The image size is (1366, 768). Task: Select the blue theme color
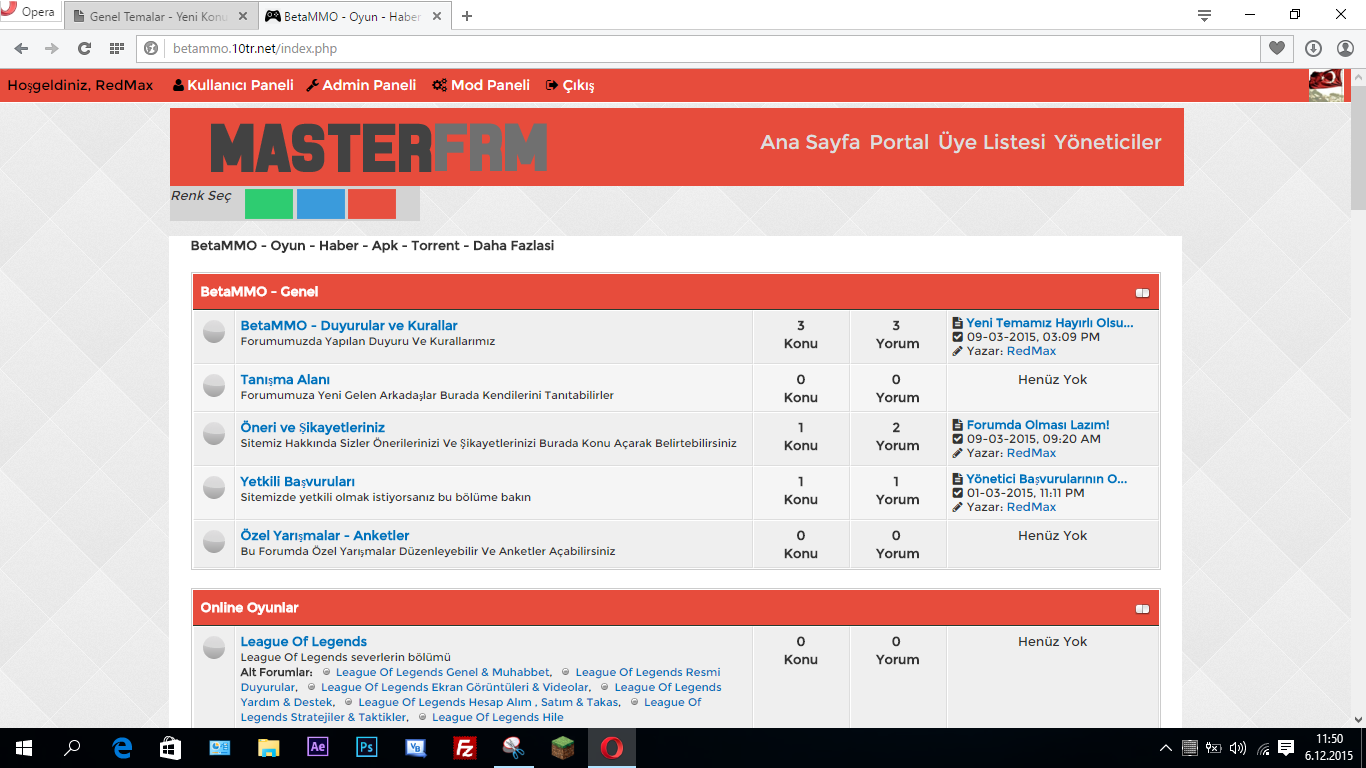coord(321,204)
